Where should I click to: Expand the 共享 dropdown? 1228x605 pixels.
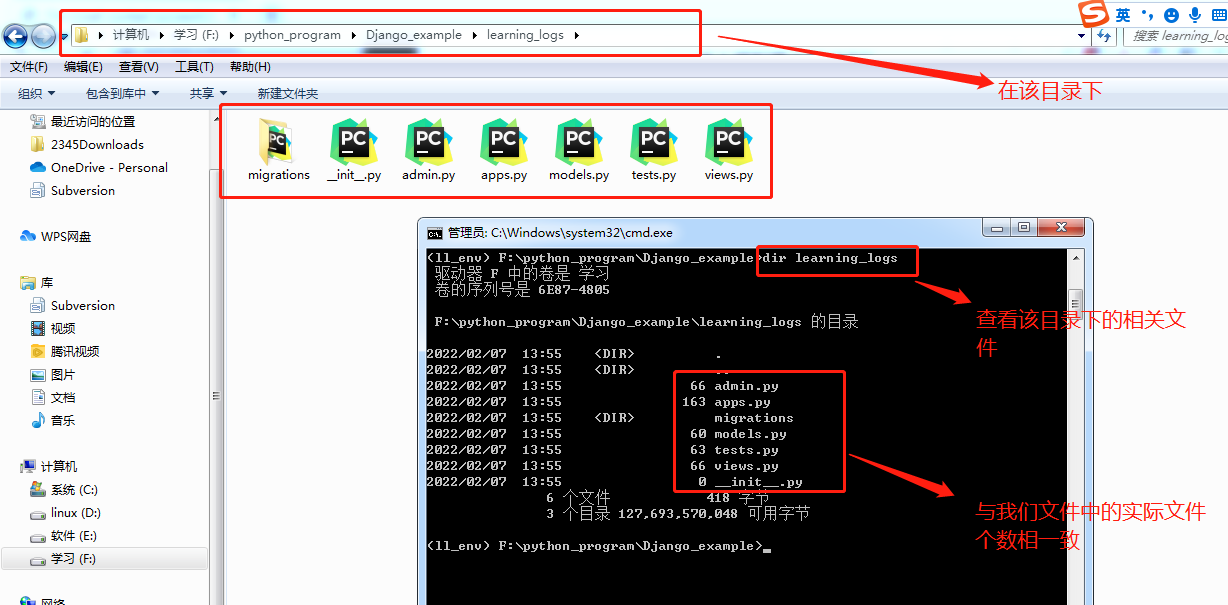point(208,93)
